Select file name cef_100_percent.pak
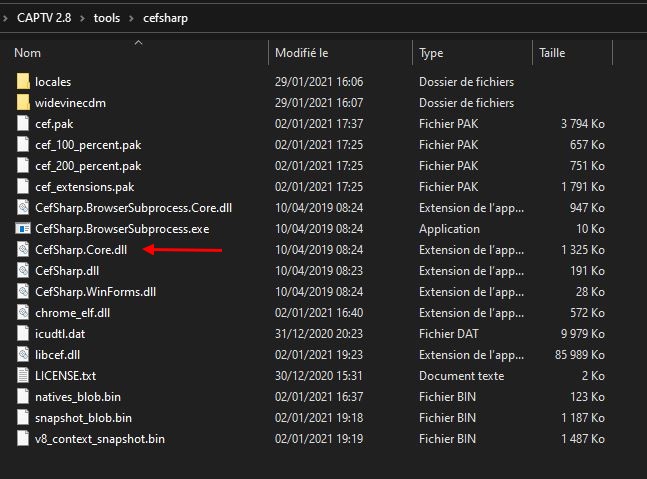Screen dimensions: 647x479 (88, 145)
